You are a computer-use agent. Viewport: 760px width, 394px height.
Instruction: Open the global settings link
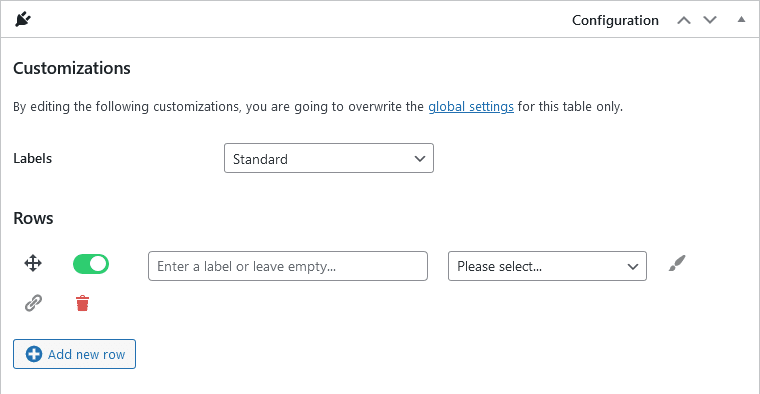coord(471,106)
